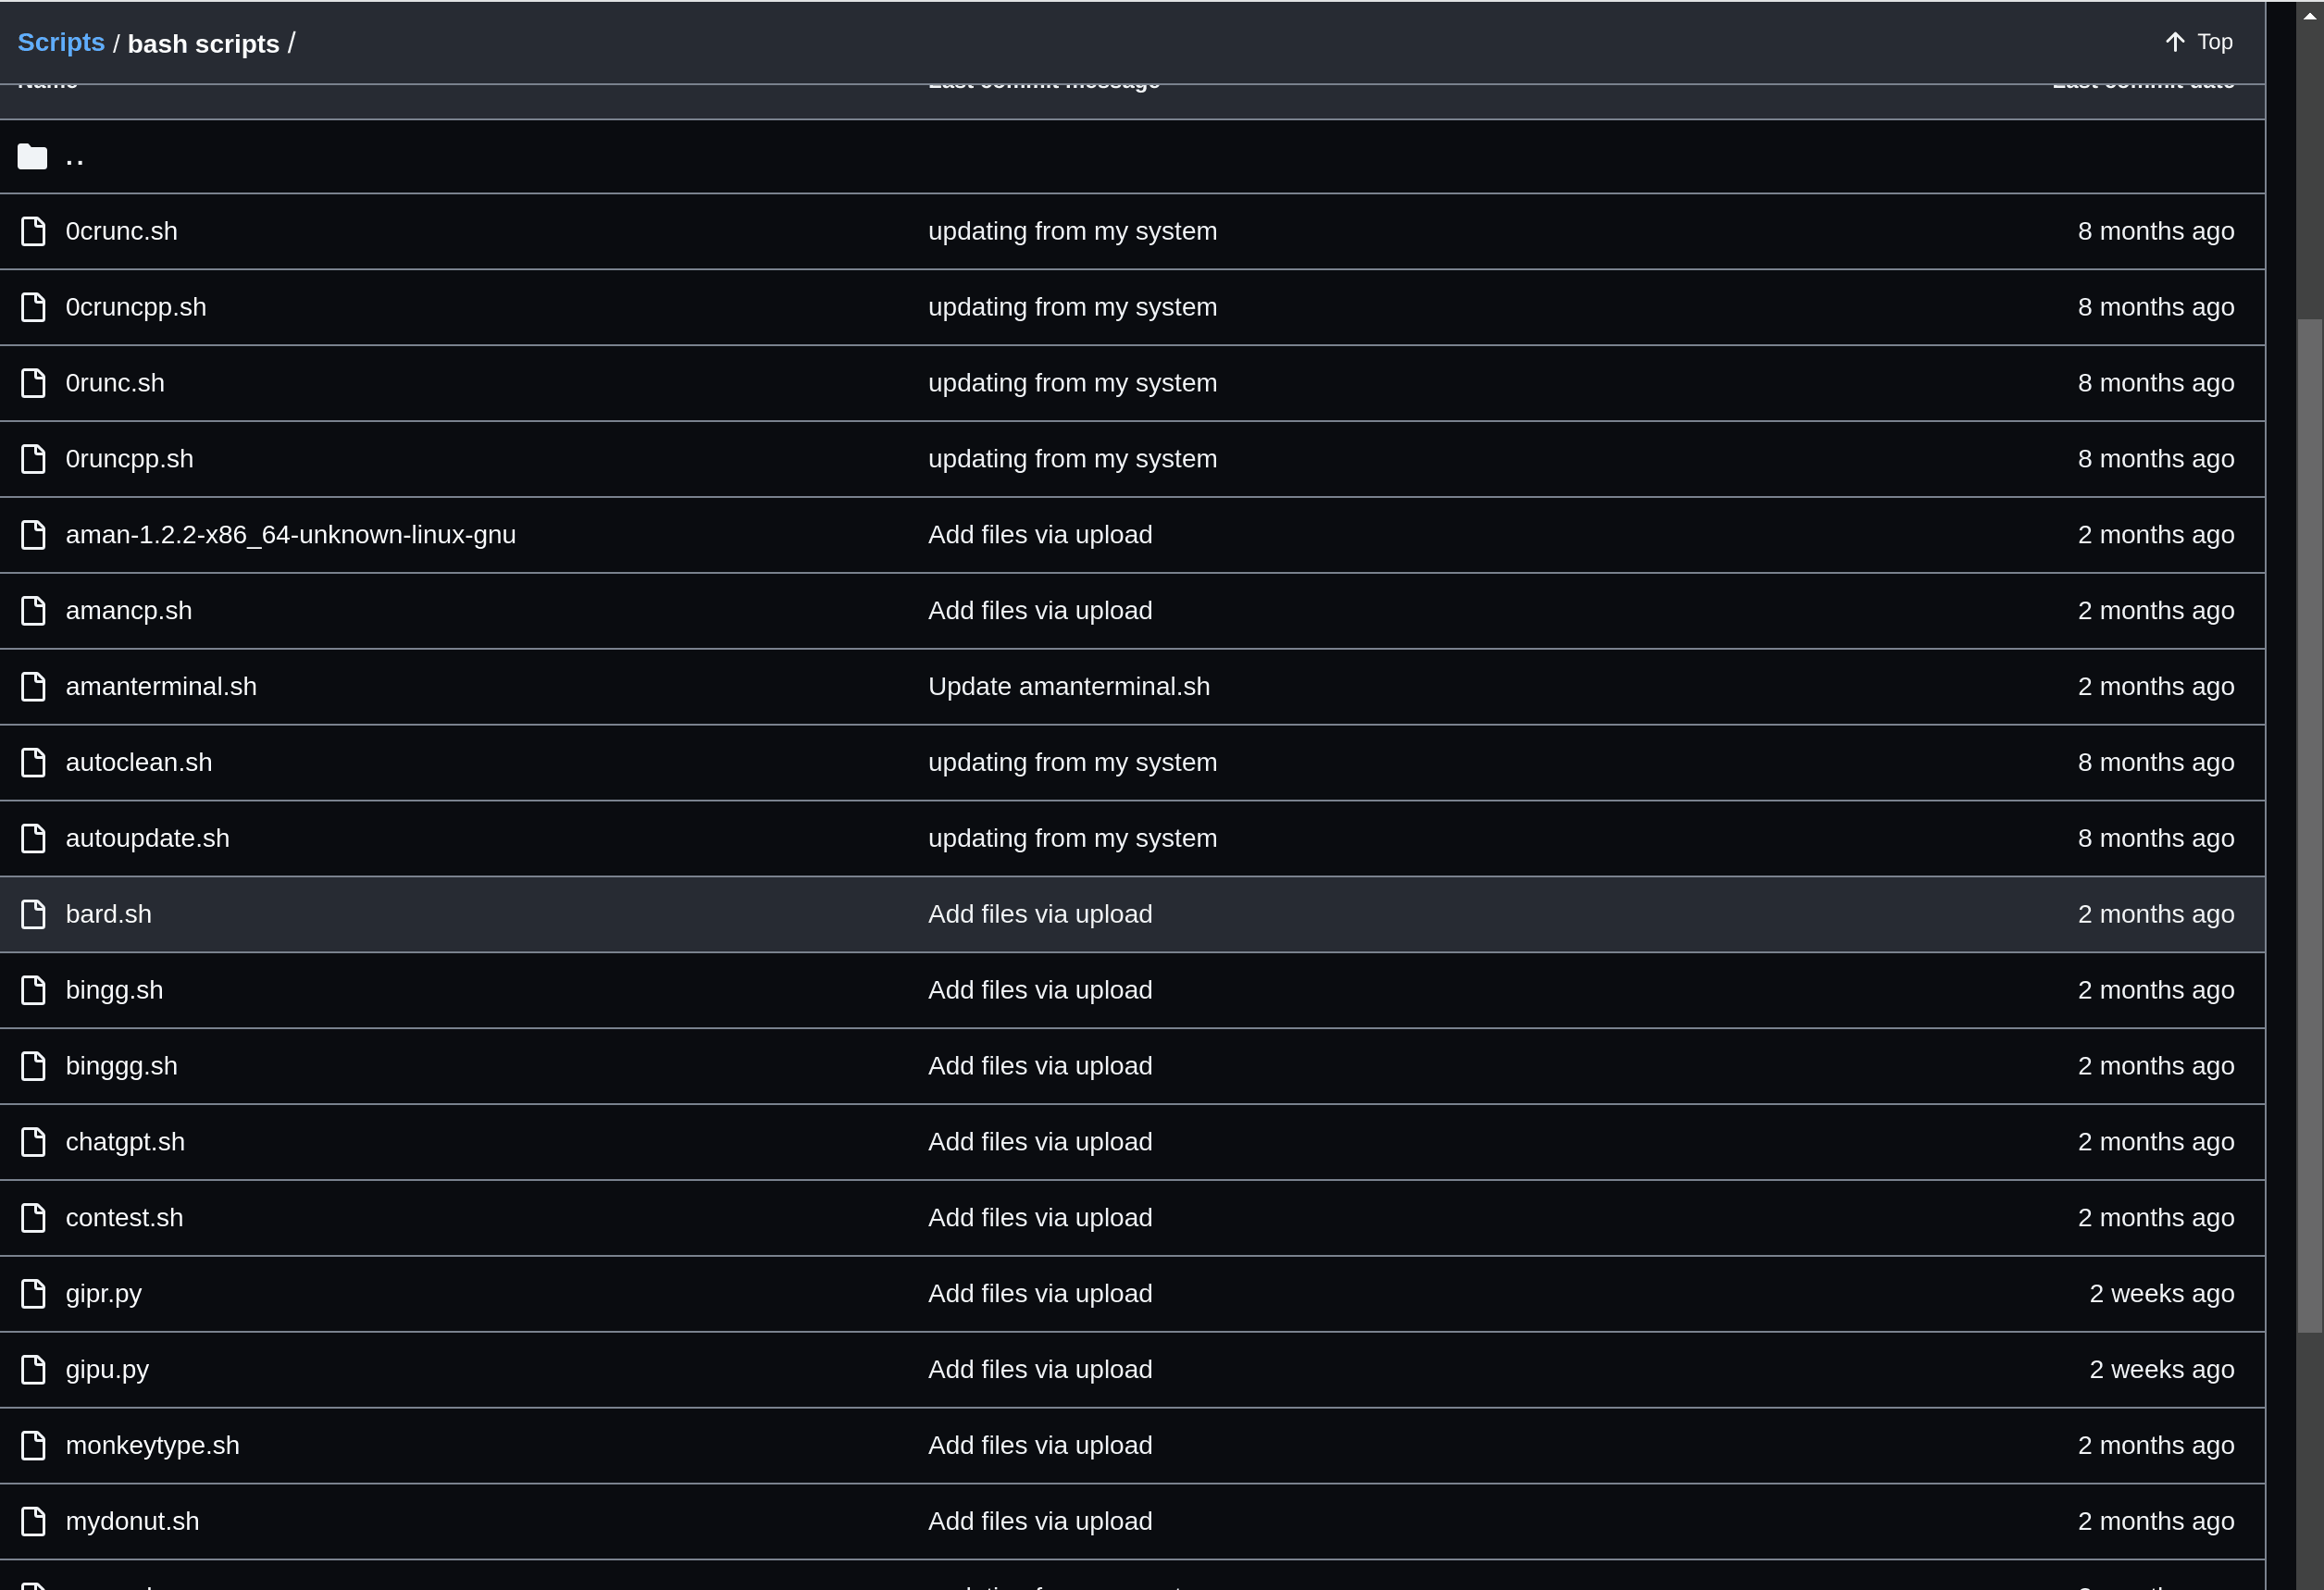Open the autoupdate.sh file
Screen dimensions: 2324x1590
[x=147, y=838]
